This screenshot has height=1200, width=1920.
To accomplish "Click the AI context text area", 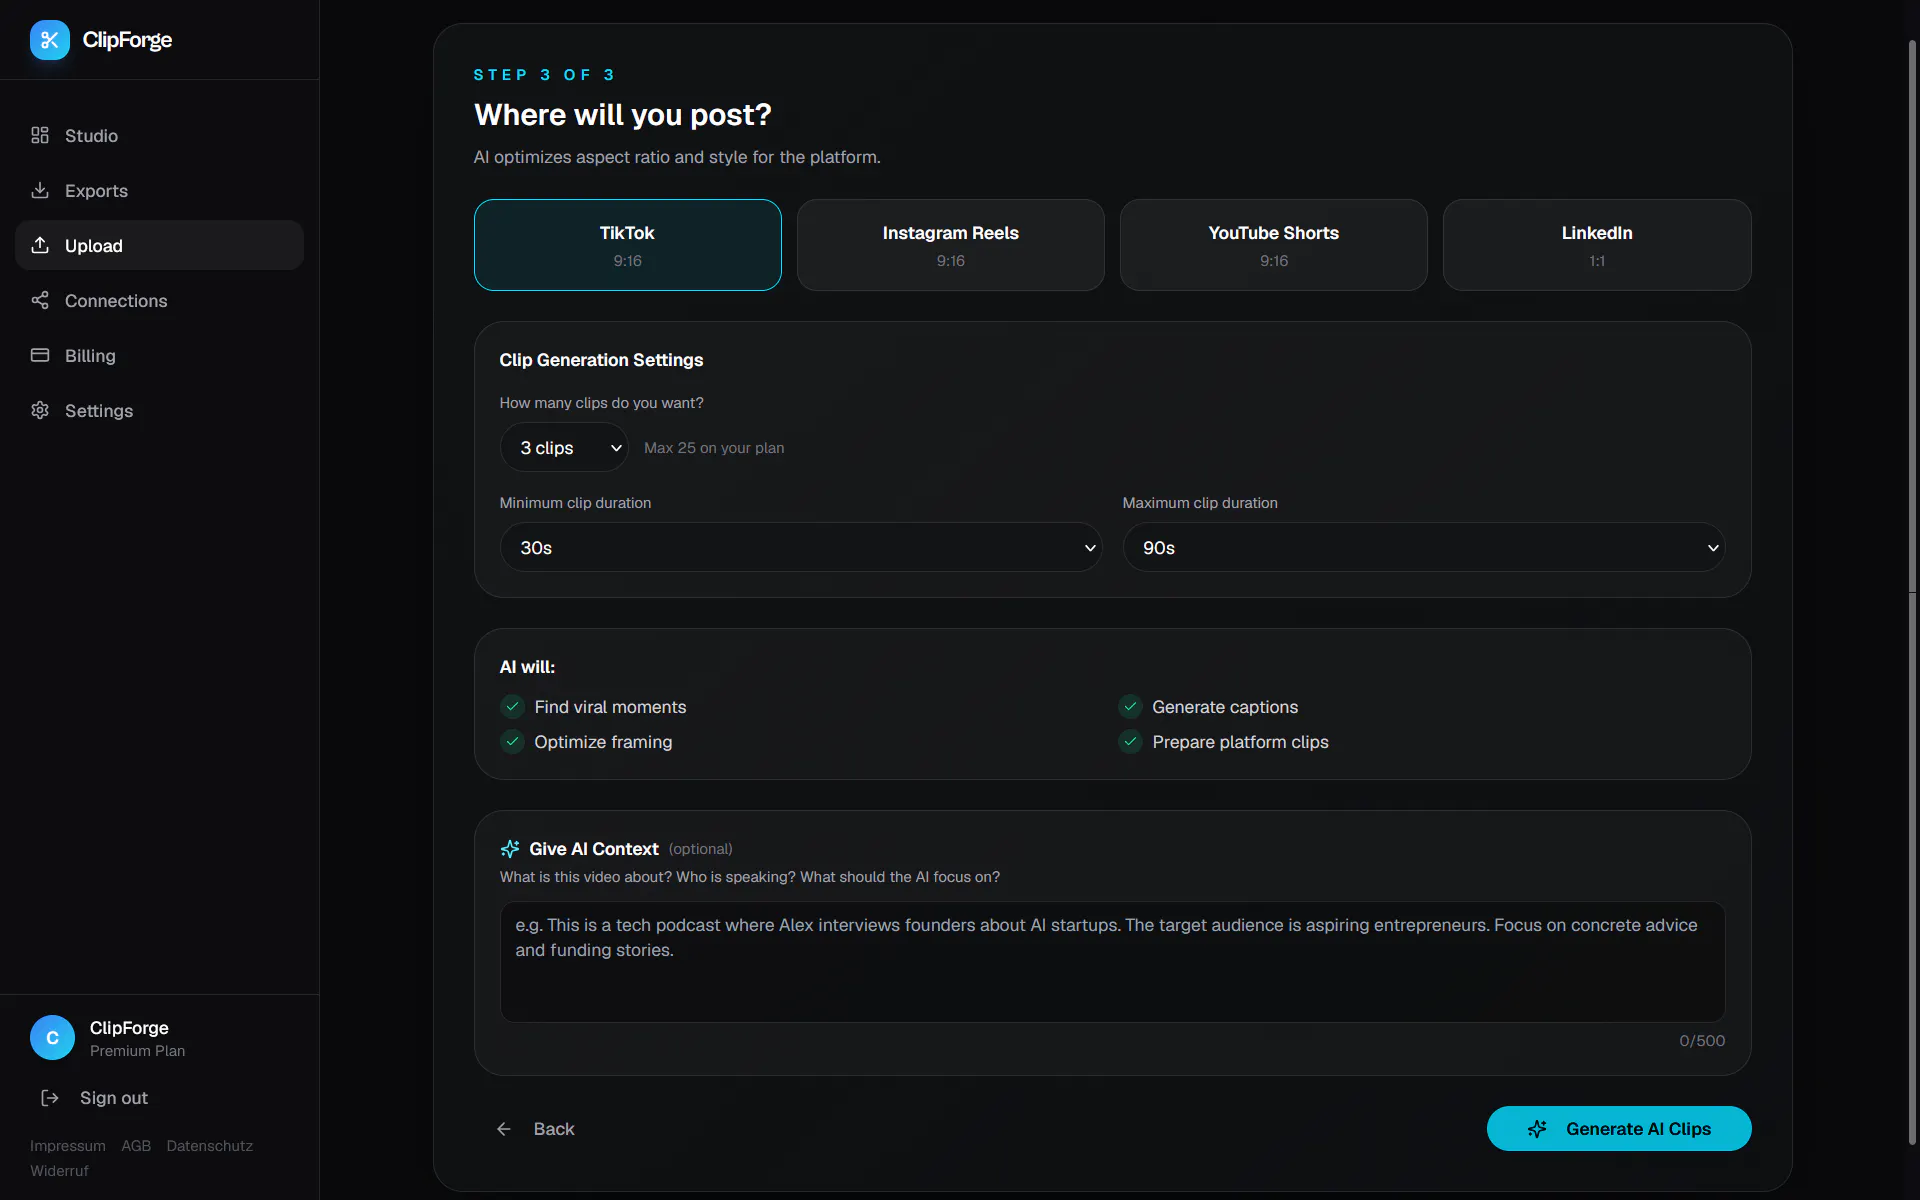I will click(x=1112, y=962).
